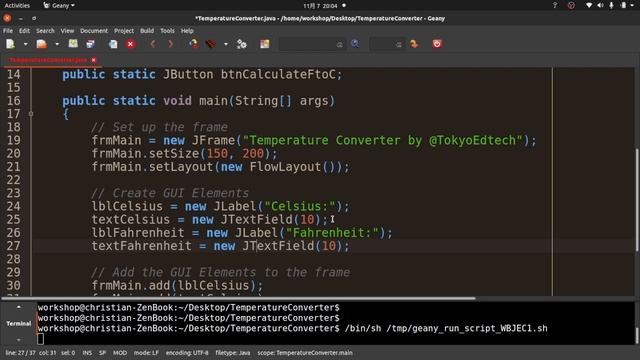Jump to the entered line number

click(x=414, y=44)
